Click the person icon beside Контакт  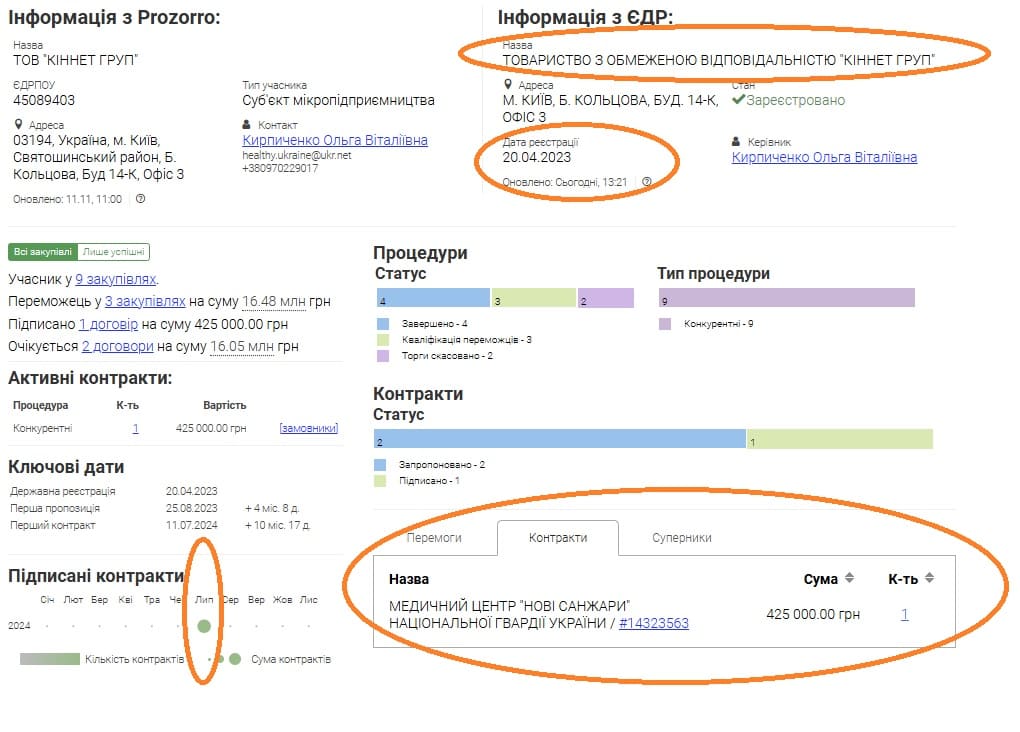point(248,125)
